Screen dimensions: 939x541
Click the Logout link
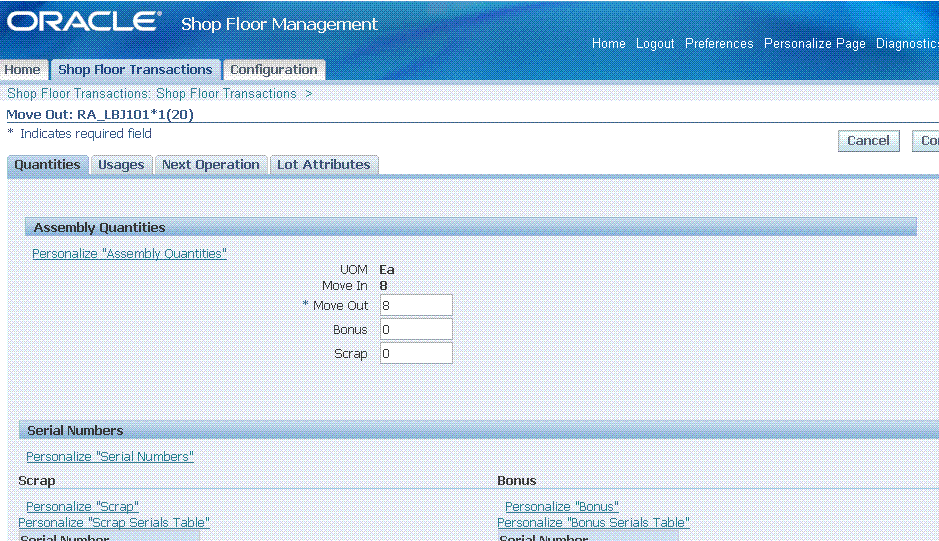click(x=655, y=44)
